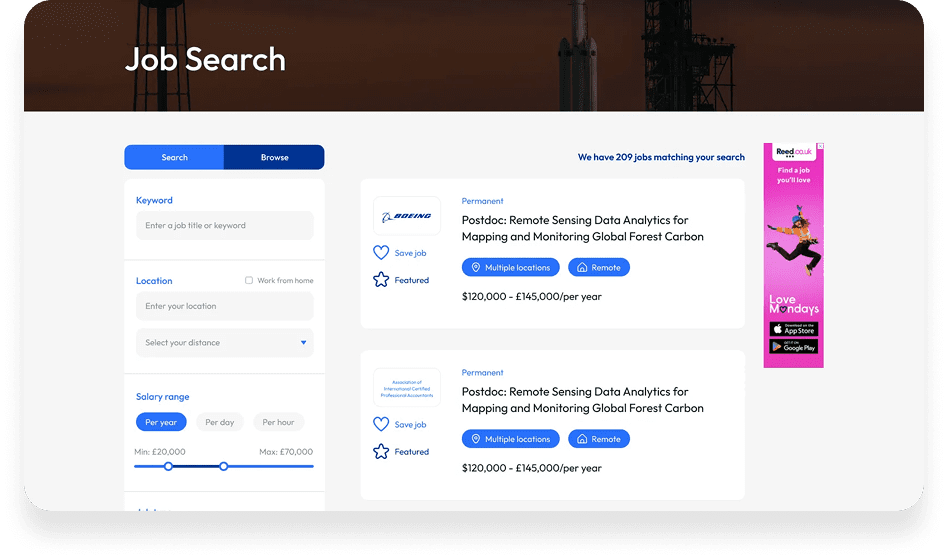Click the Remote tag on second job
The width and height of the screenshot is (948, 559).
point(599,439)
